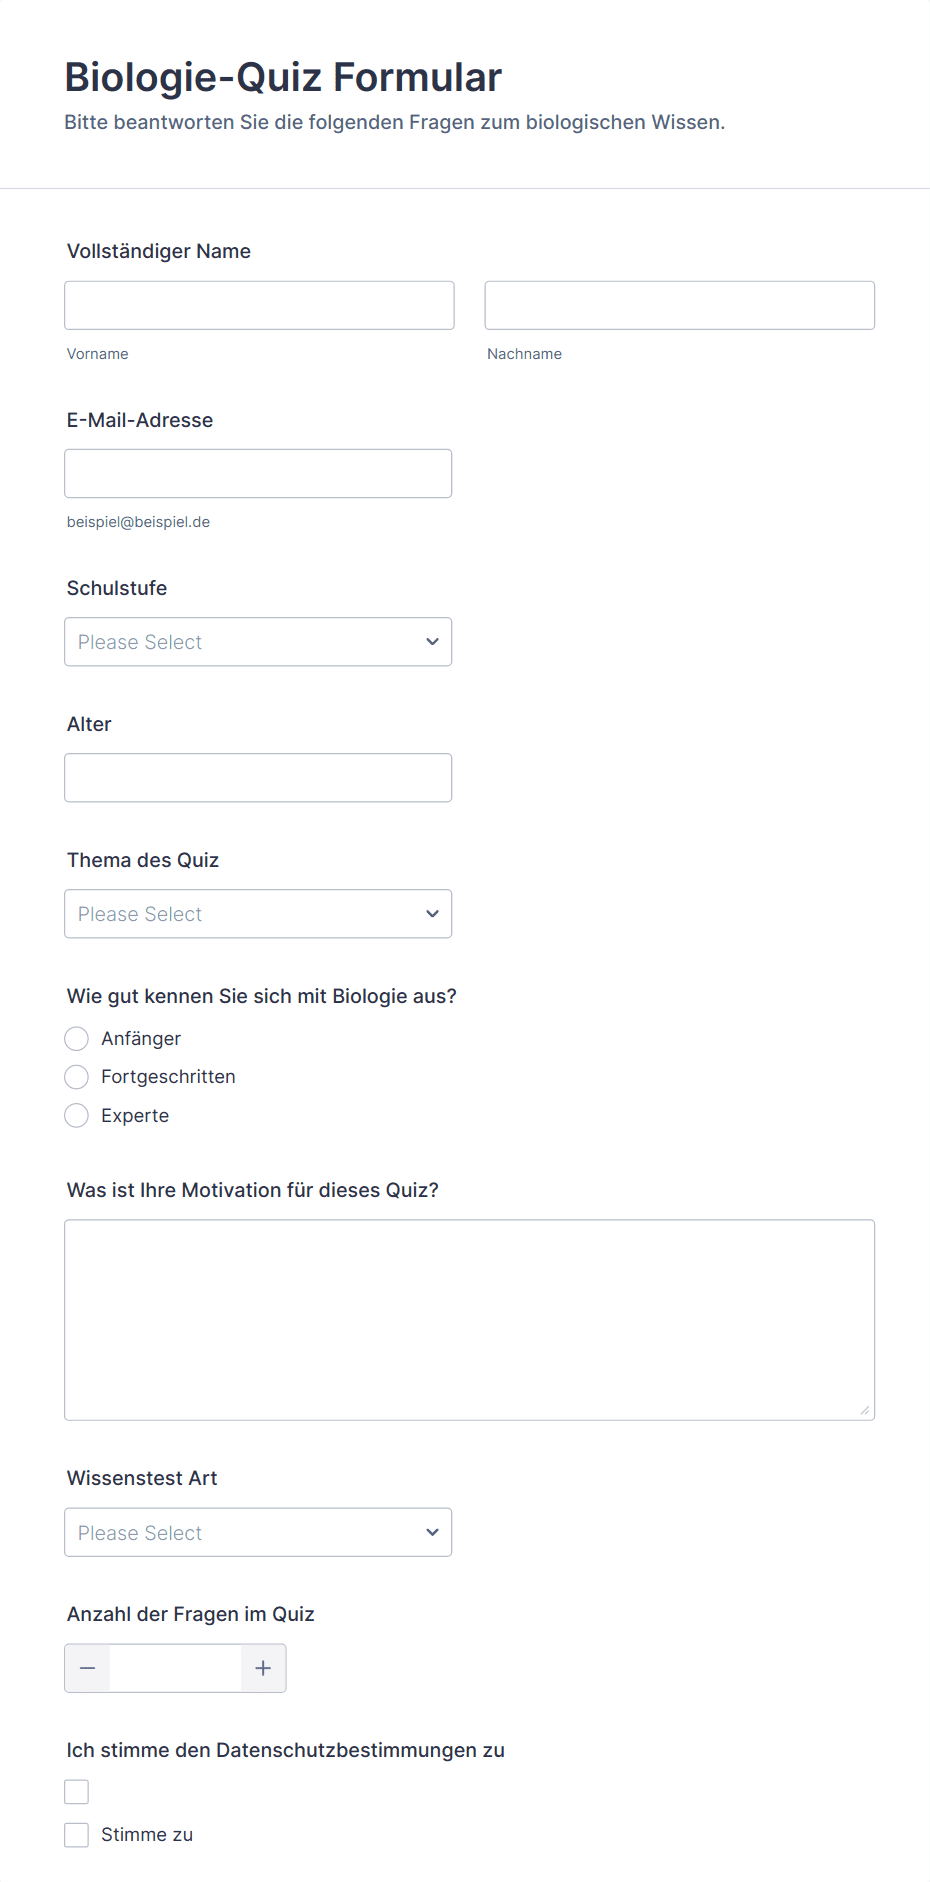Image resolution: width=930 pixels, height=1882 pixels.
Task: Check the Stimme zu checkbox
Action: click(x=77, y=1835)
